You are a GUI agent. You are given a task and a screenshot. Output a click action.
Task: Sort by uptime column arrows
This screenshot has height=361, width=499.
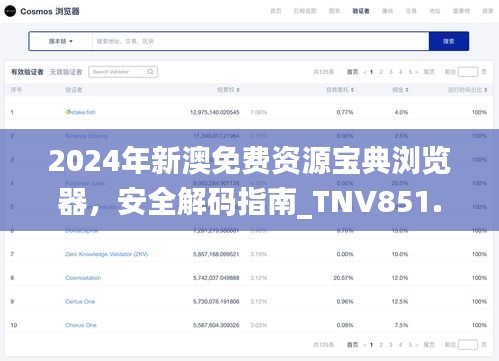(x=486, y=90)
